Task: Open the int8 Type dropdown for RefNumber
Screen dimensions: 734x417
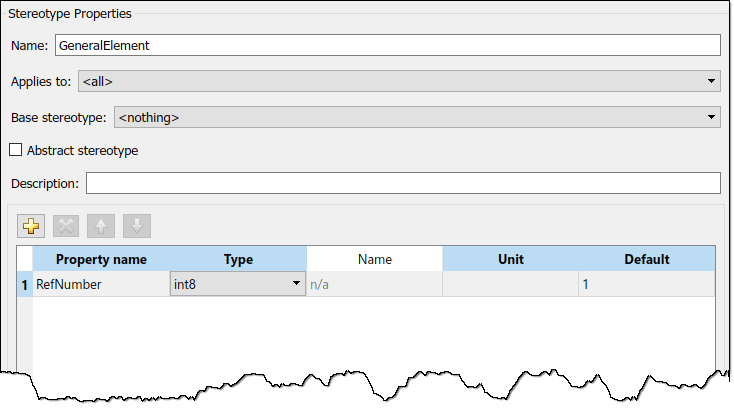Action: click(x=238, y=284)
